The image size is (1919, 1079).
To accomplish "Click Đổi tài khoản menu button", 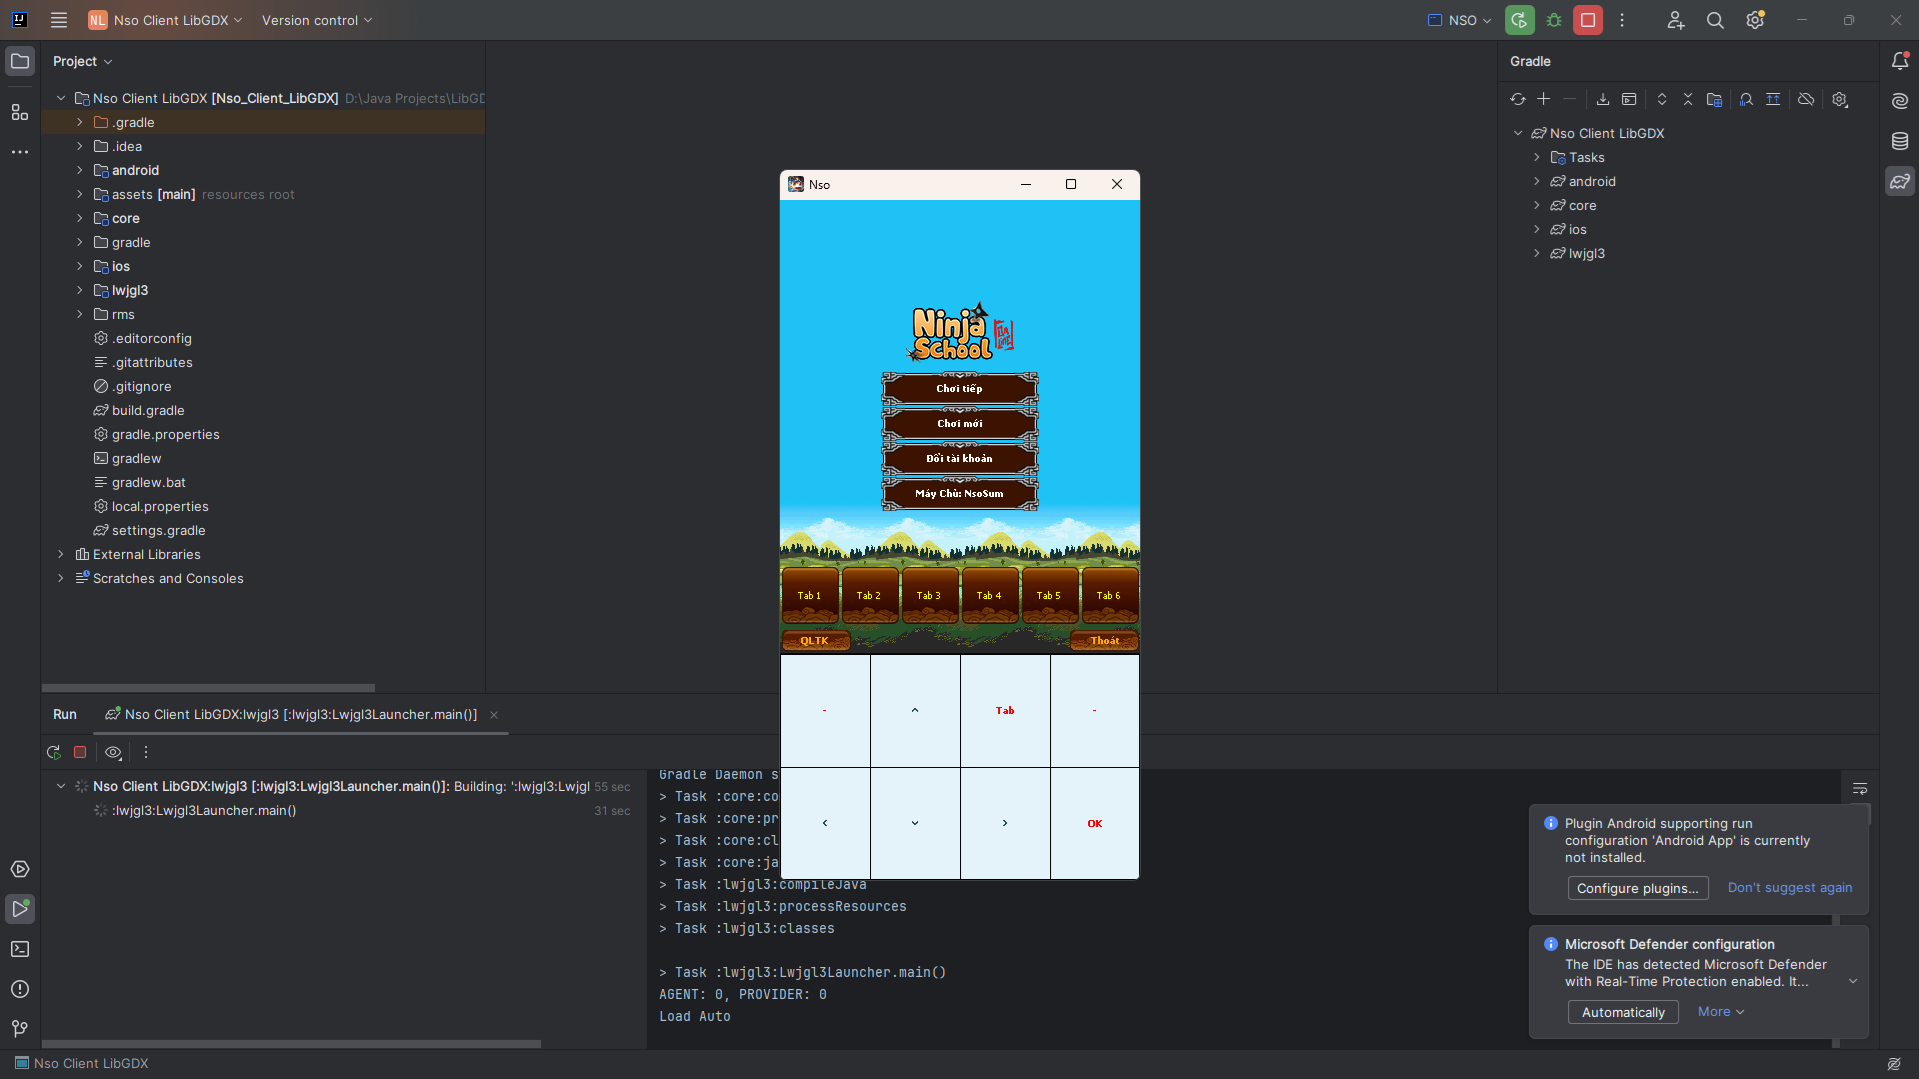I will 959,458.
